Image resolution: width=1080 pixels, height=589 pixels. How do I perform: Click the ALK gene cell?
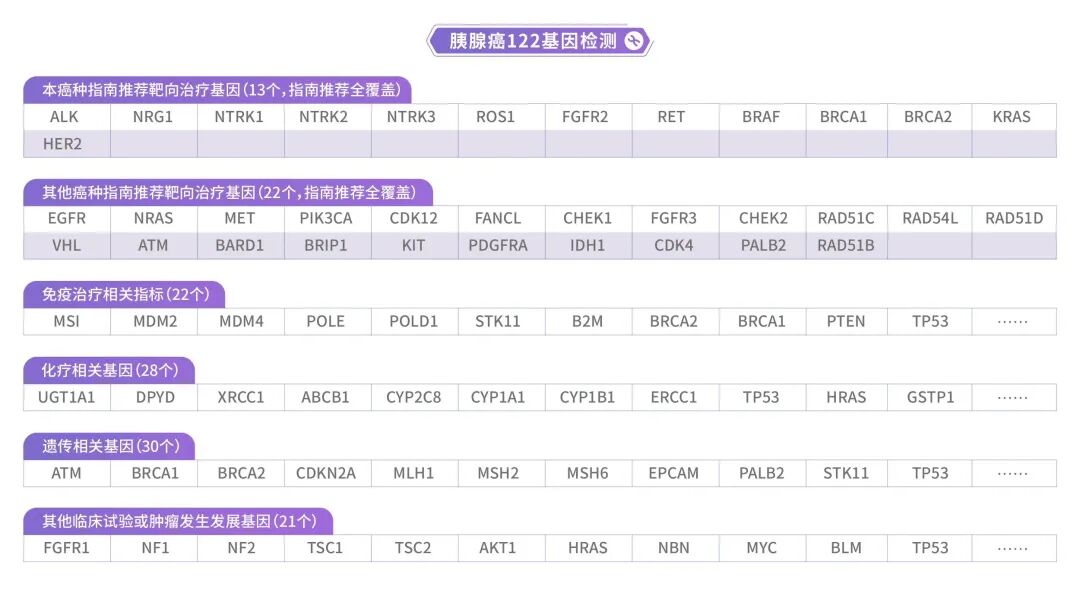point(67,117)
